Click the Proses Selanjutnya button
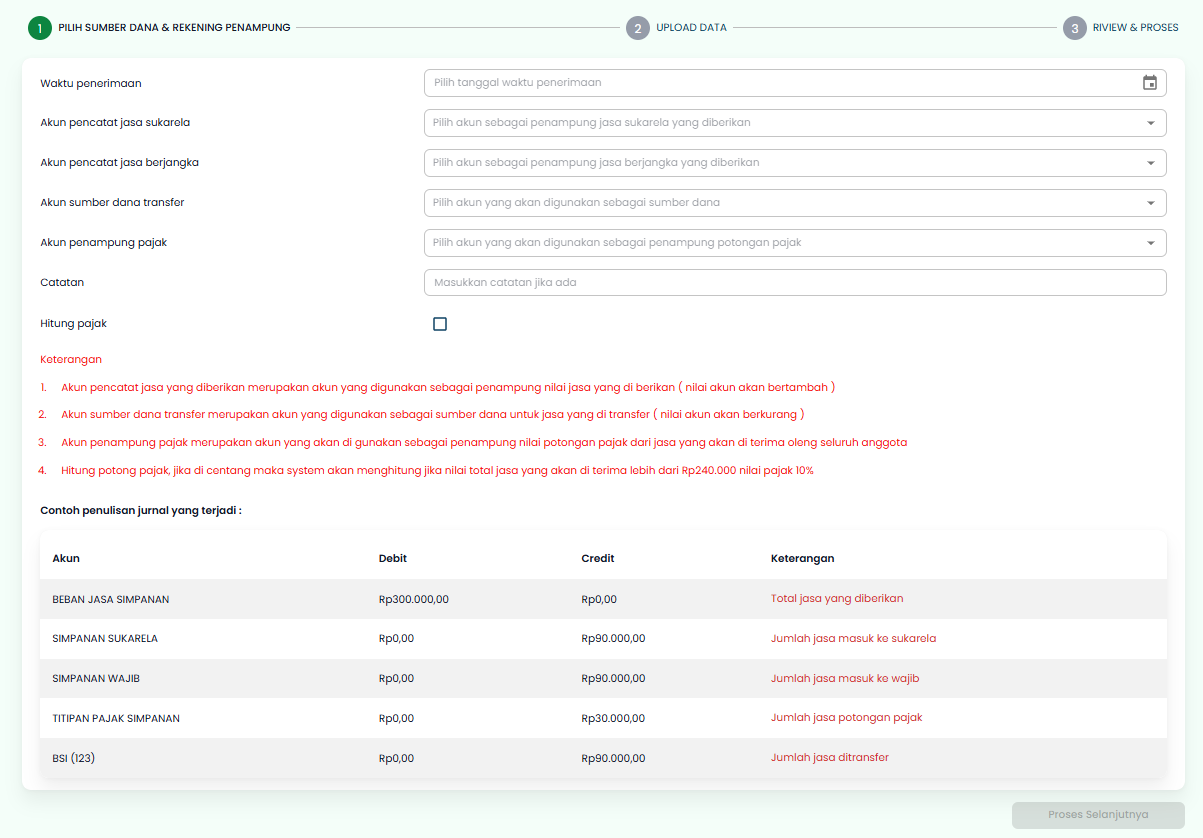Screen dimensions: 1203x838 [1097, 815]
